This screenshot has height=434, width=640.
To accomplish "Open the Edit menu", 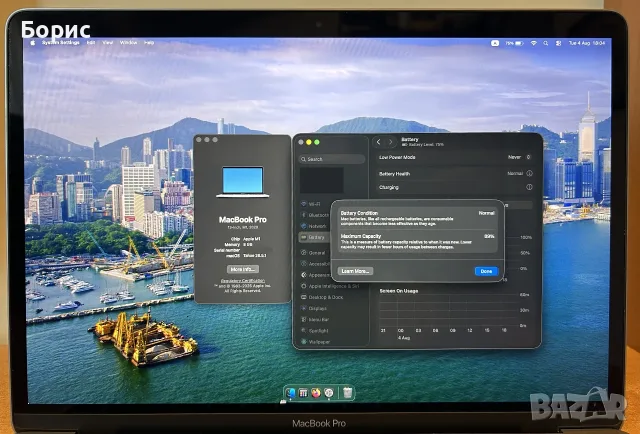I will click(x=91, y=42).
